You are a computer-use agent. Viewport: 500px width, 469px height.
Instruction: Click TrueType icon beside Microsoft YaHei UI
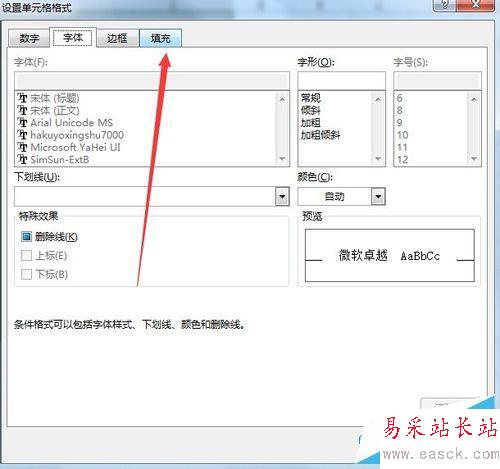[23, 147]
